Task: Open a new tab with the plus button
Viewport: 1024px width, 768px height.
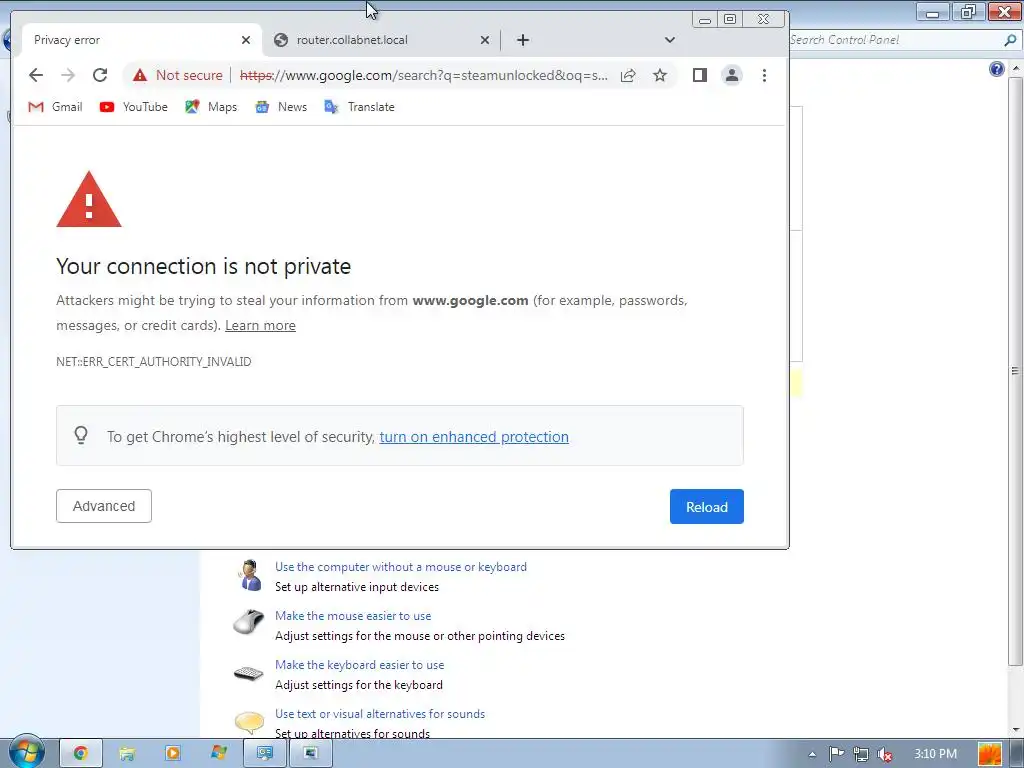Action: [x=522, y=40]
